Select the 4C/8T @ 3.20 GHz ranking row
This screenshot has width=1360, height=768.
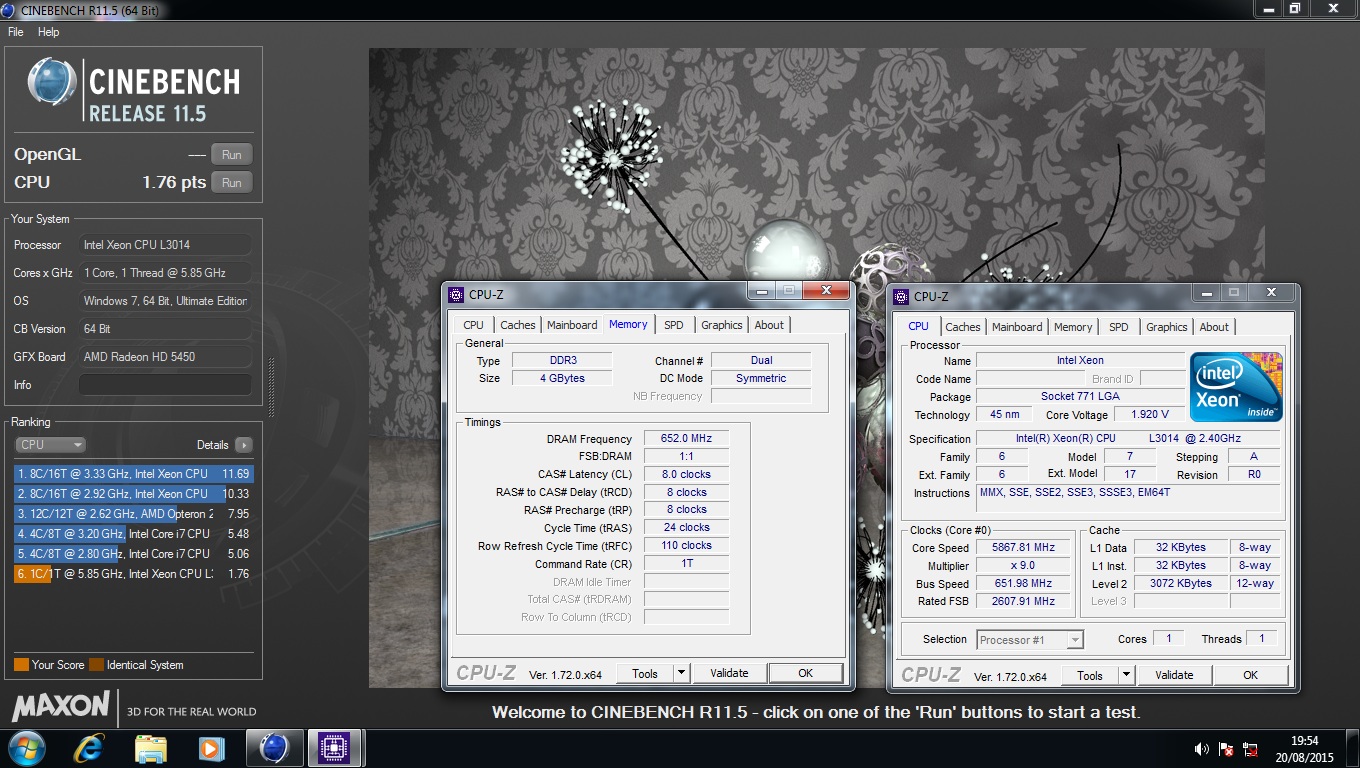click(x=134, y=534)
